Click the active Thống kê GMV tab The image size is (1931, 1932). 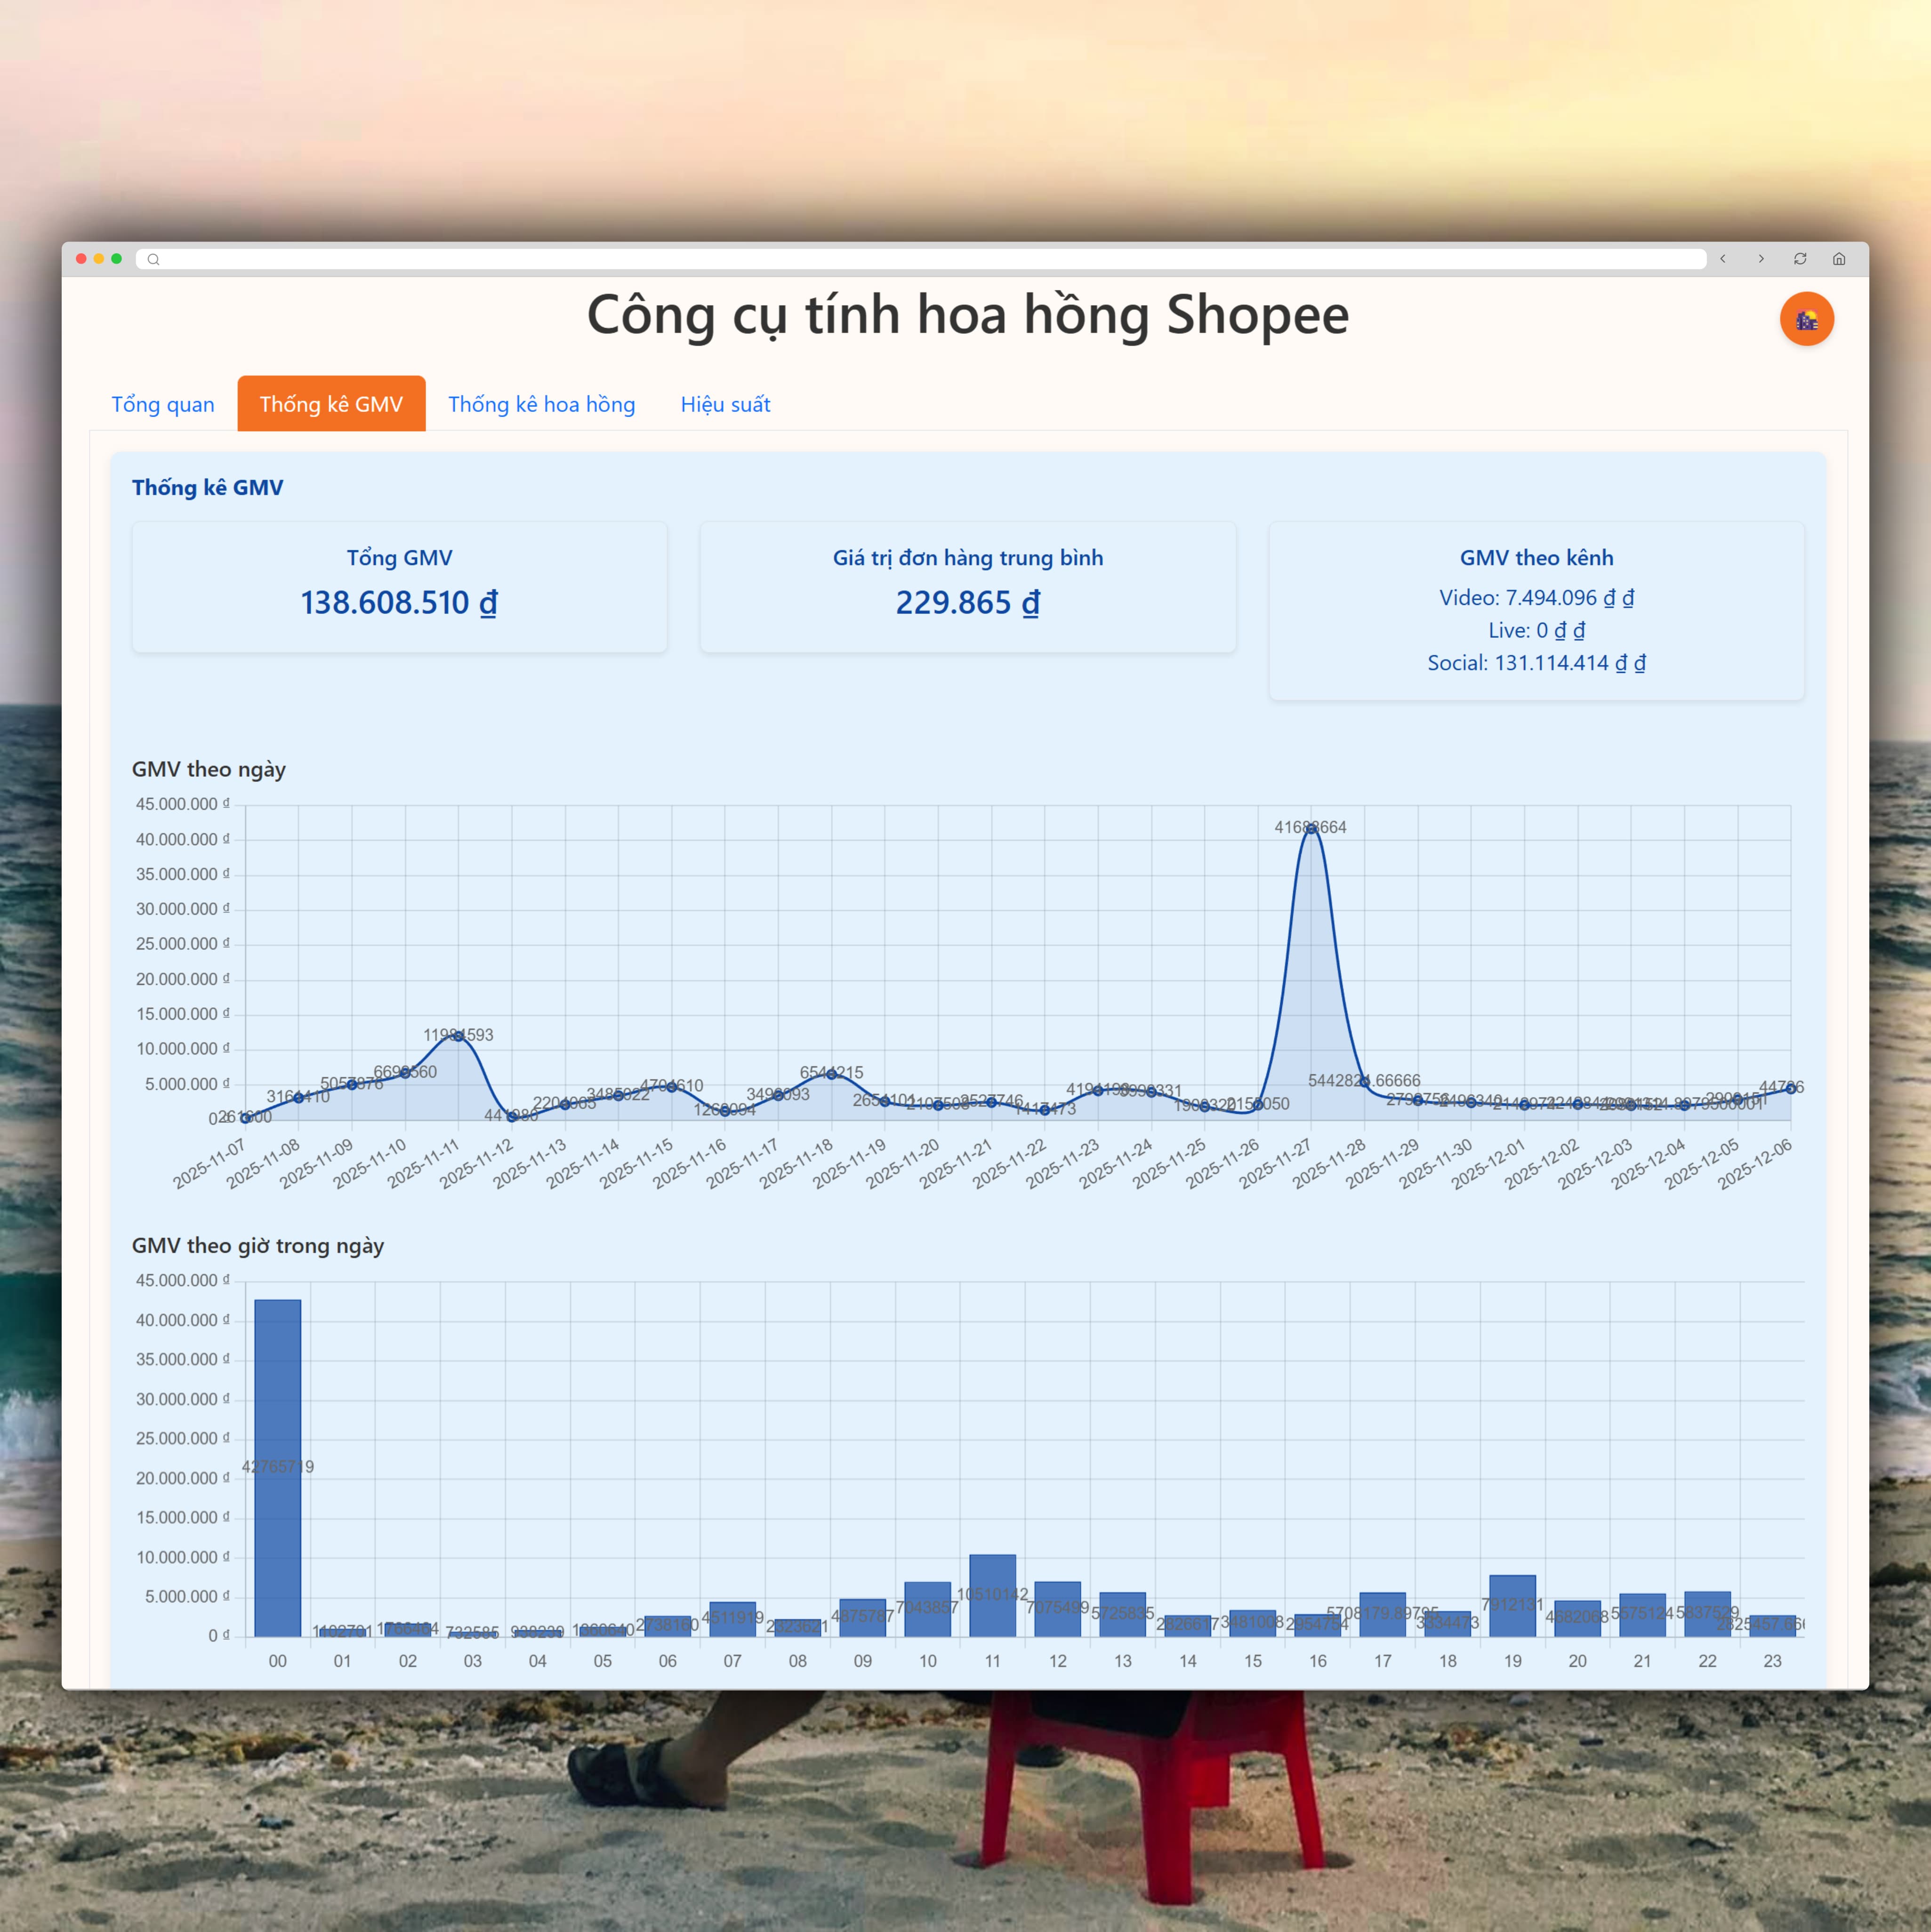click(x=331, y=404)
